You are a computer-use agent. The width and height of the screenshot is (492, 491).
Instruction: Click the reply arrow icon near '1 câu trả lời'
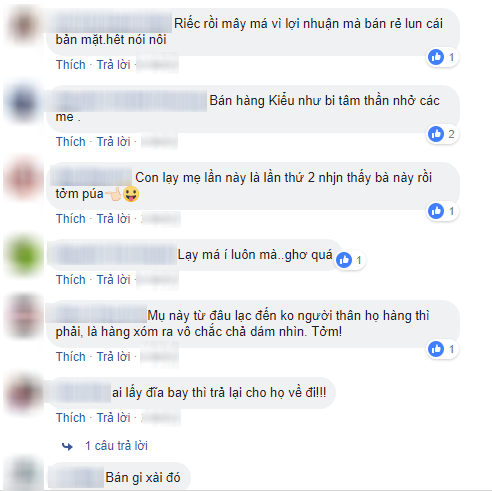(68, 446)
